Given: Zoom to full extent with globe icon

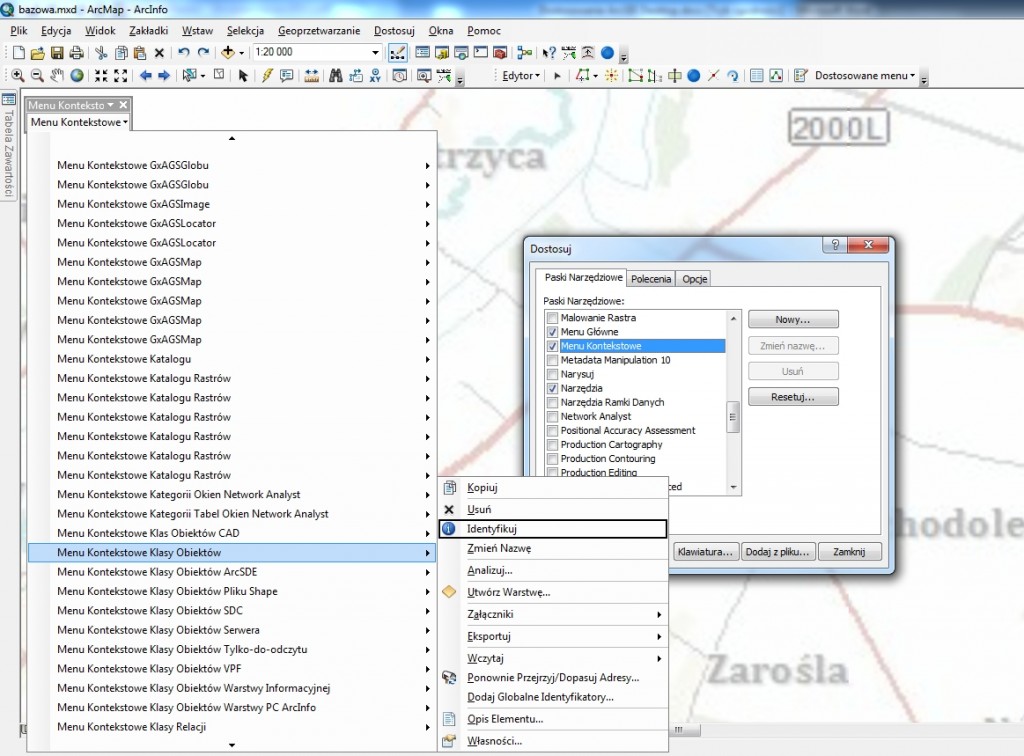Looking at the screenshot, I should point(77,76).
